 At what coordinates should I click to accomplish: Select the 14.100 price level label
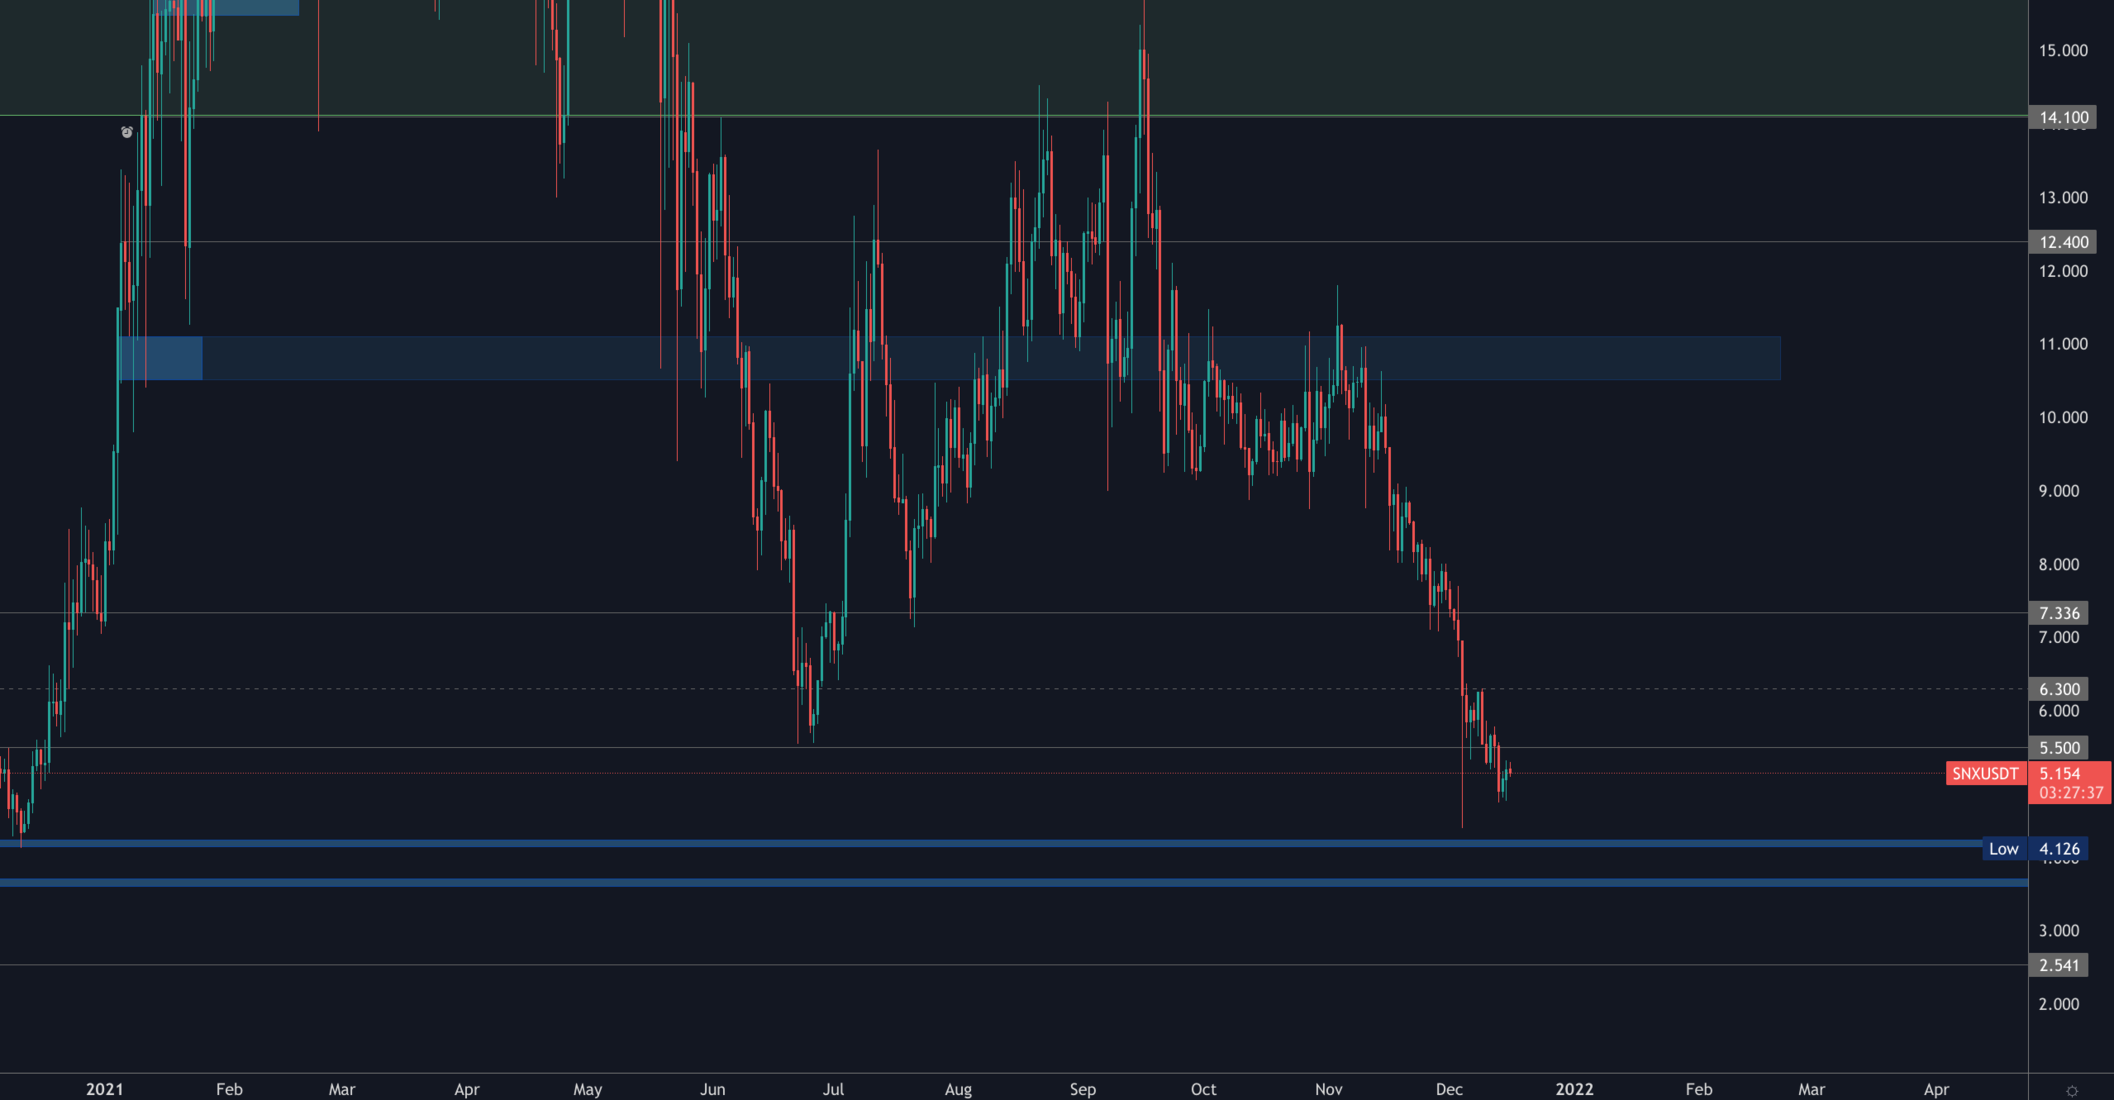coord(2063,117)
